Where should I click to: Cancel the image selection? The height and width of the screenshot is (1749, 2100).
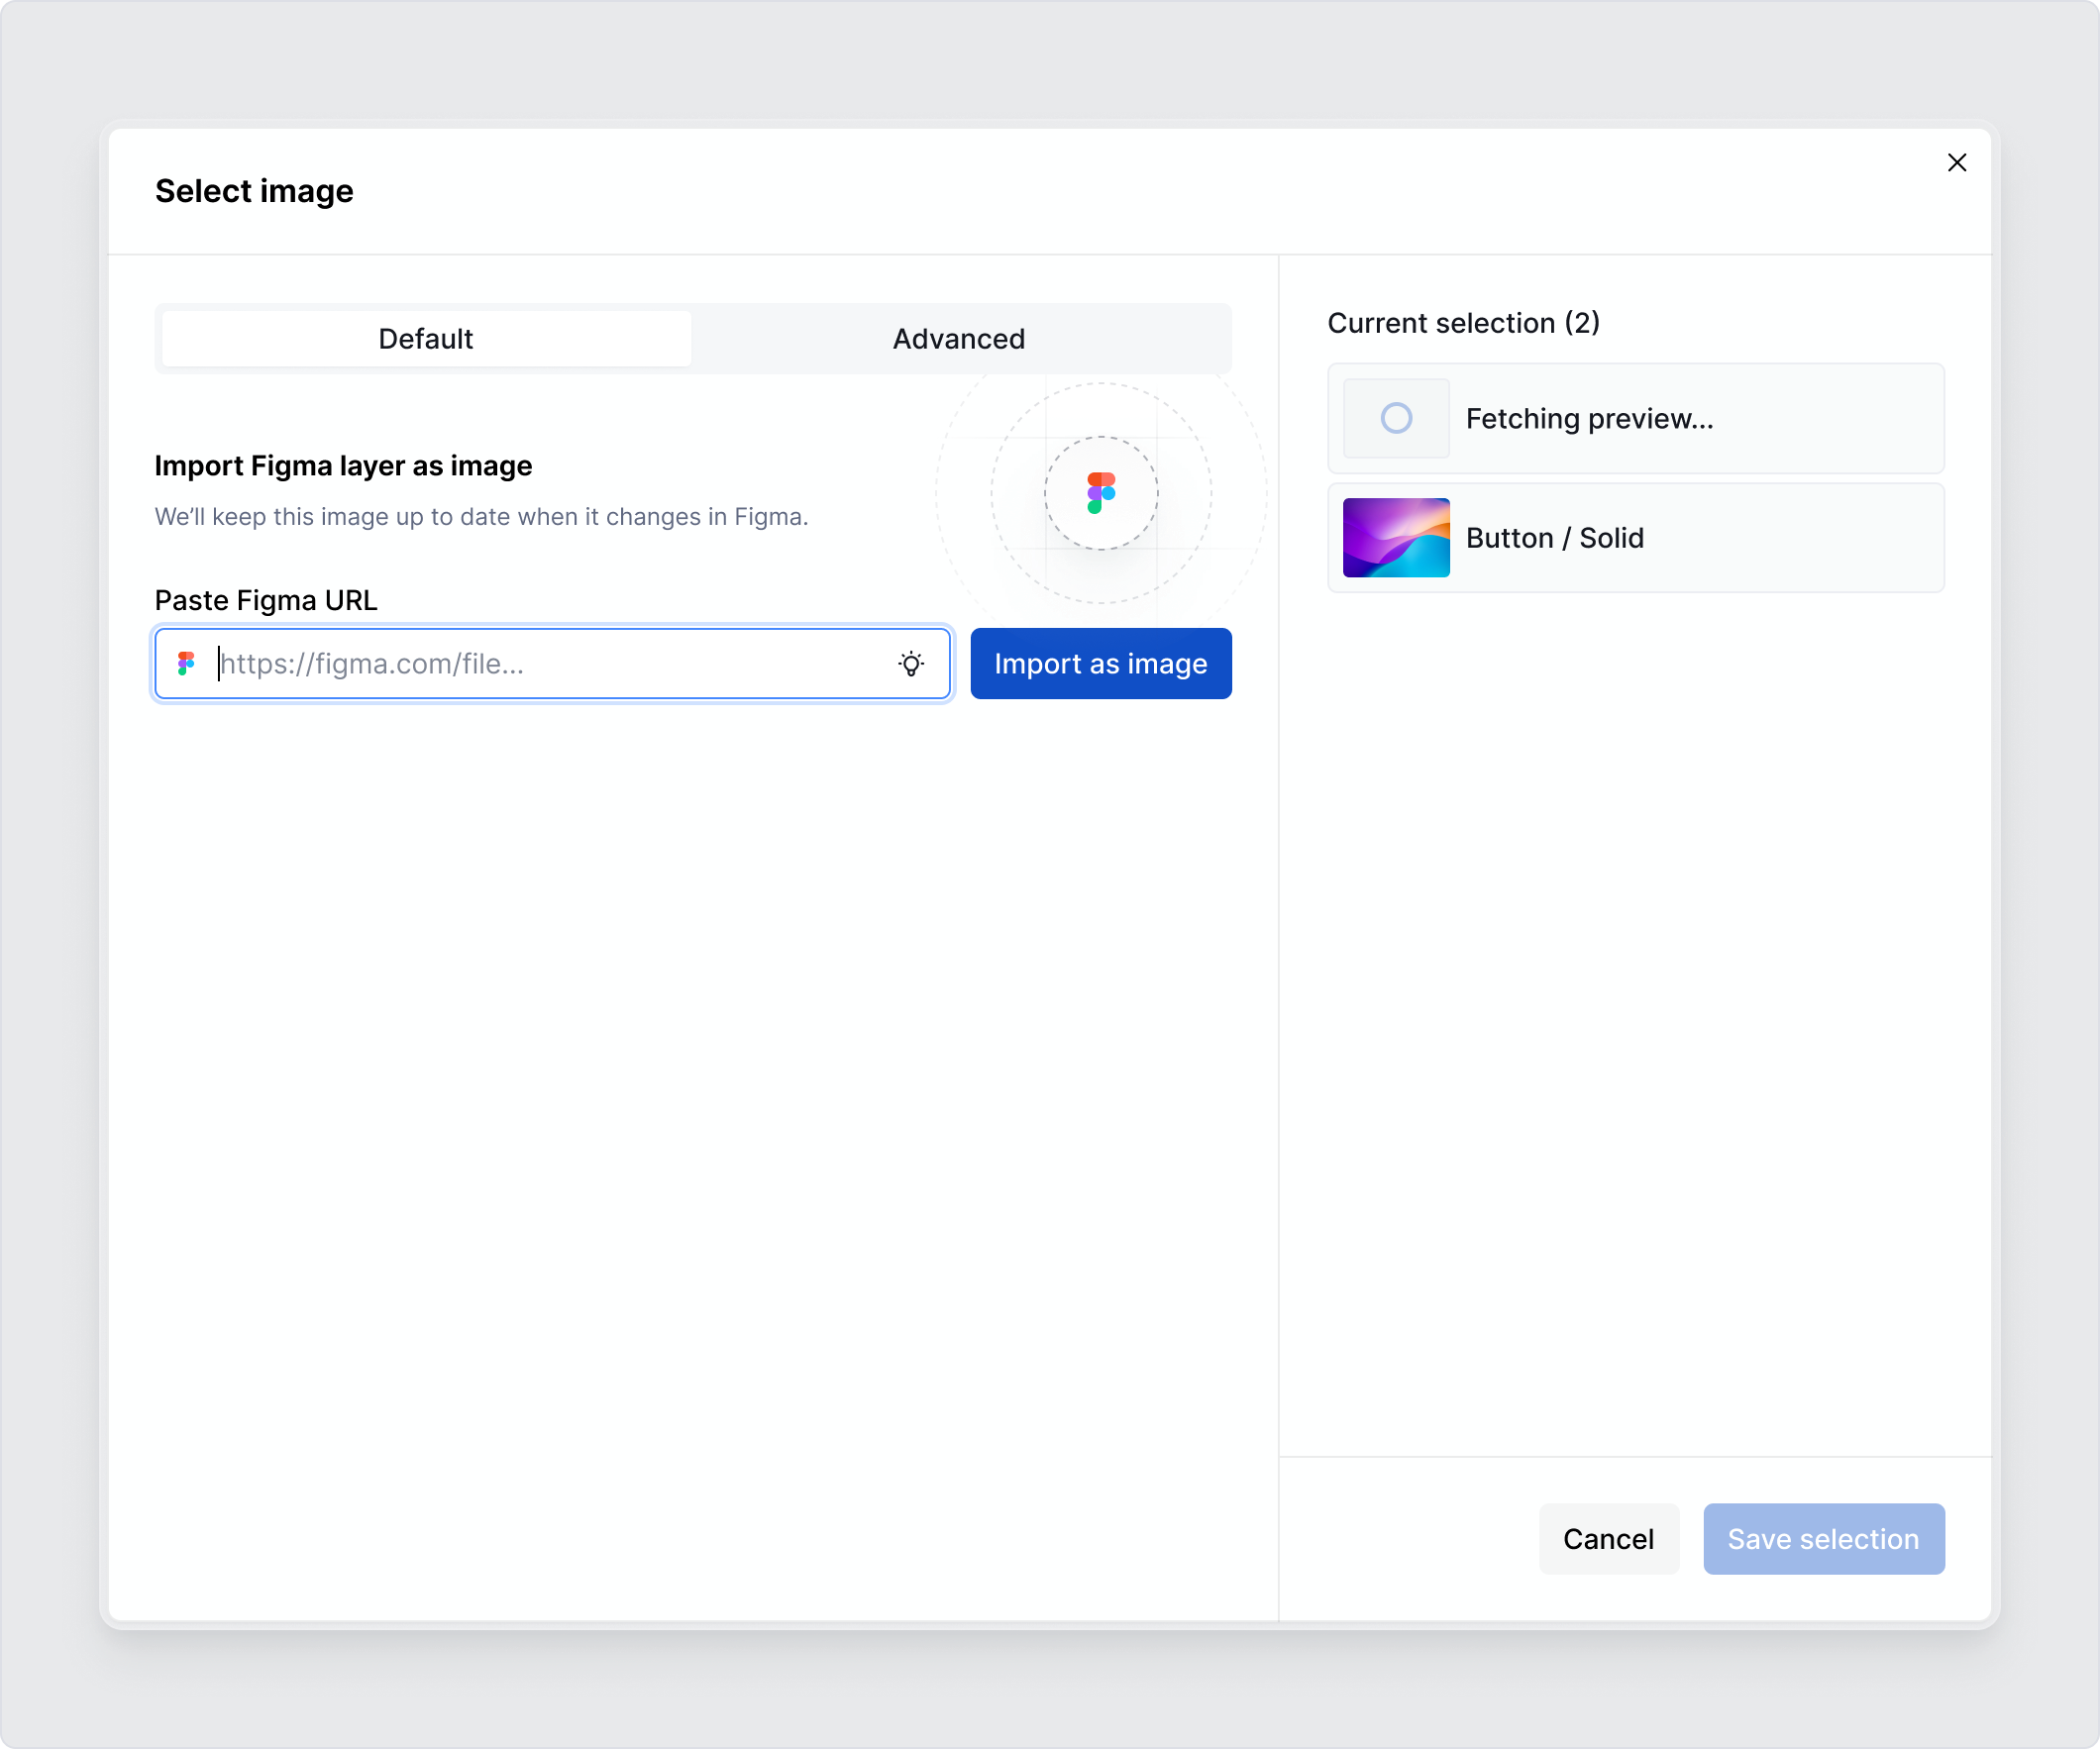1608,1539
